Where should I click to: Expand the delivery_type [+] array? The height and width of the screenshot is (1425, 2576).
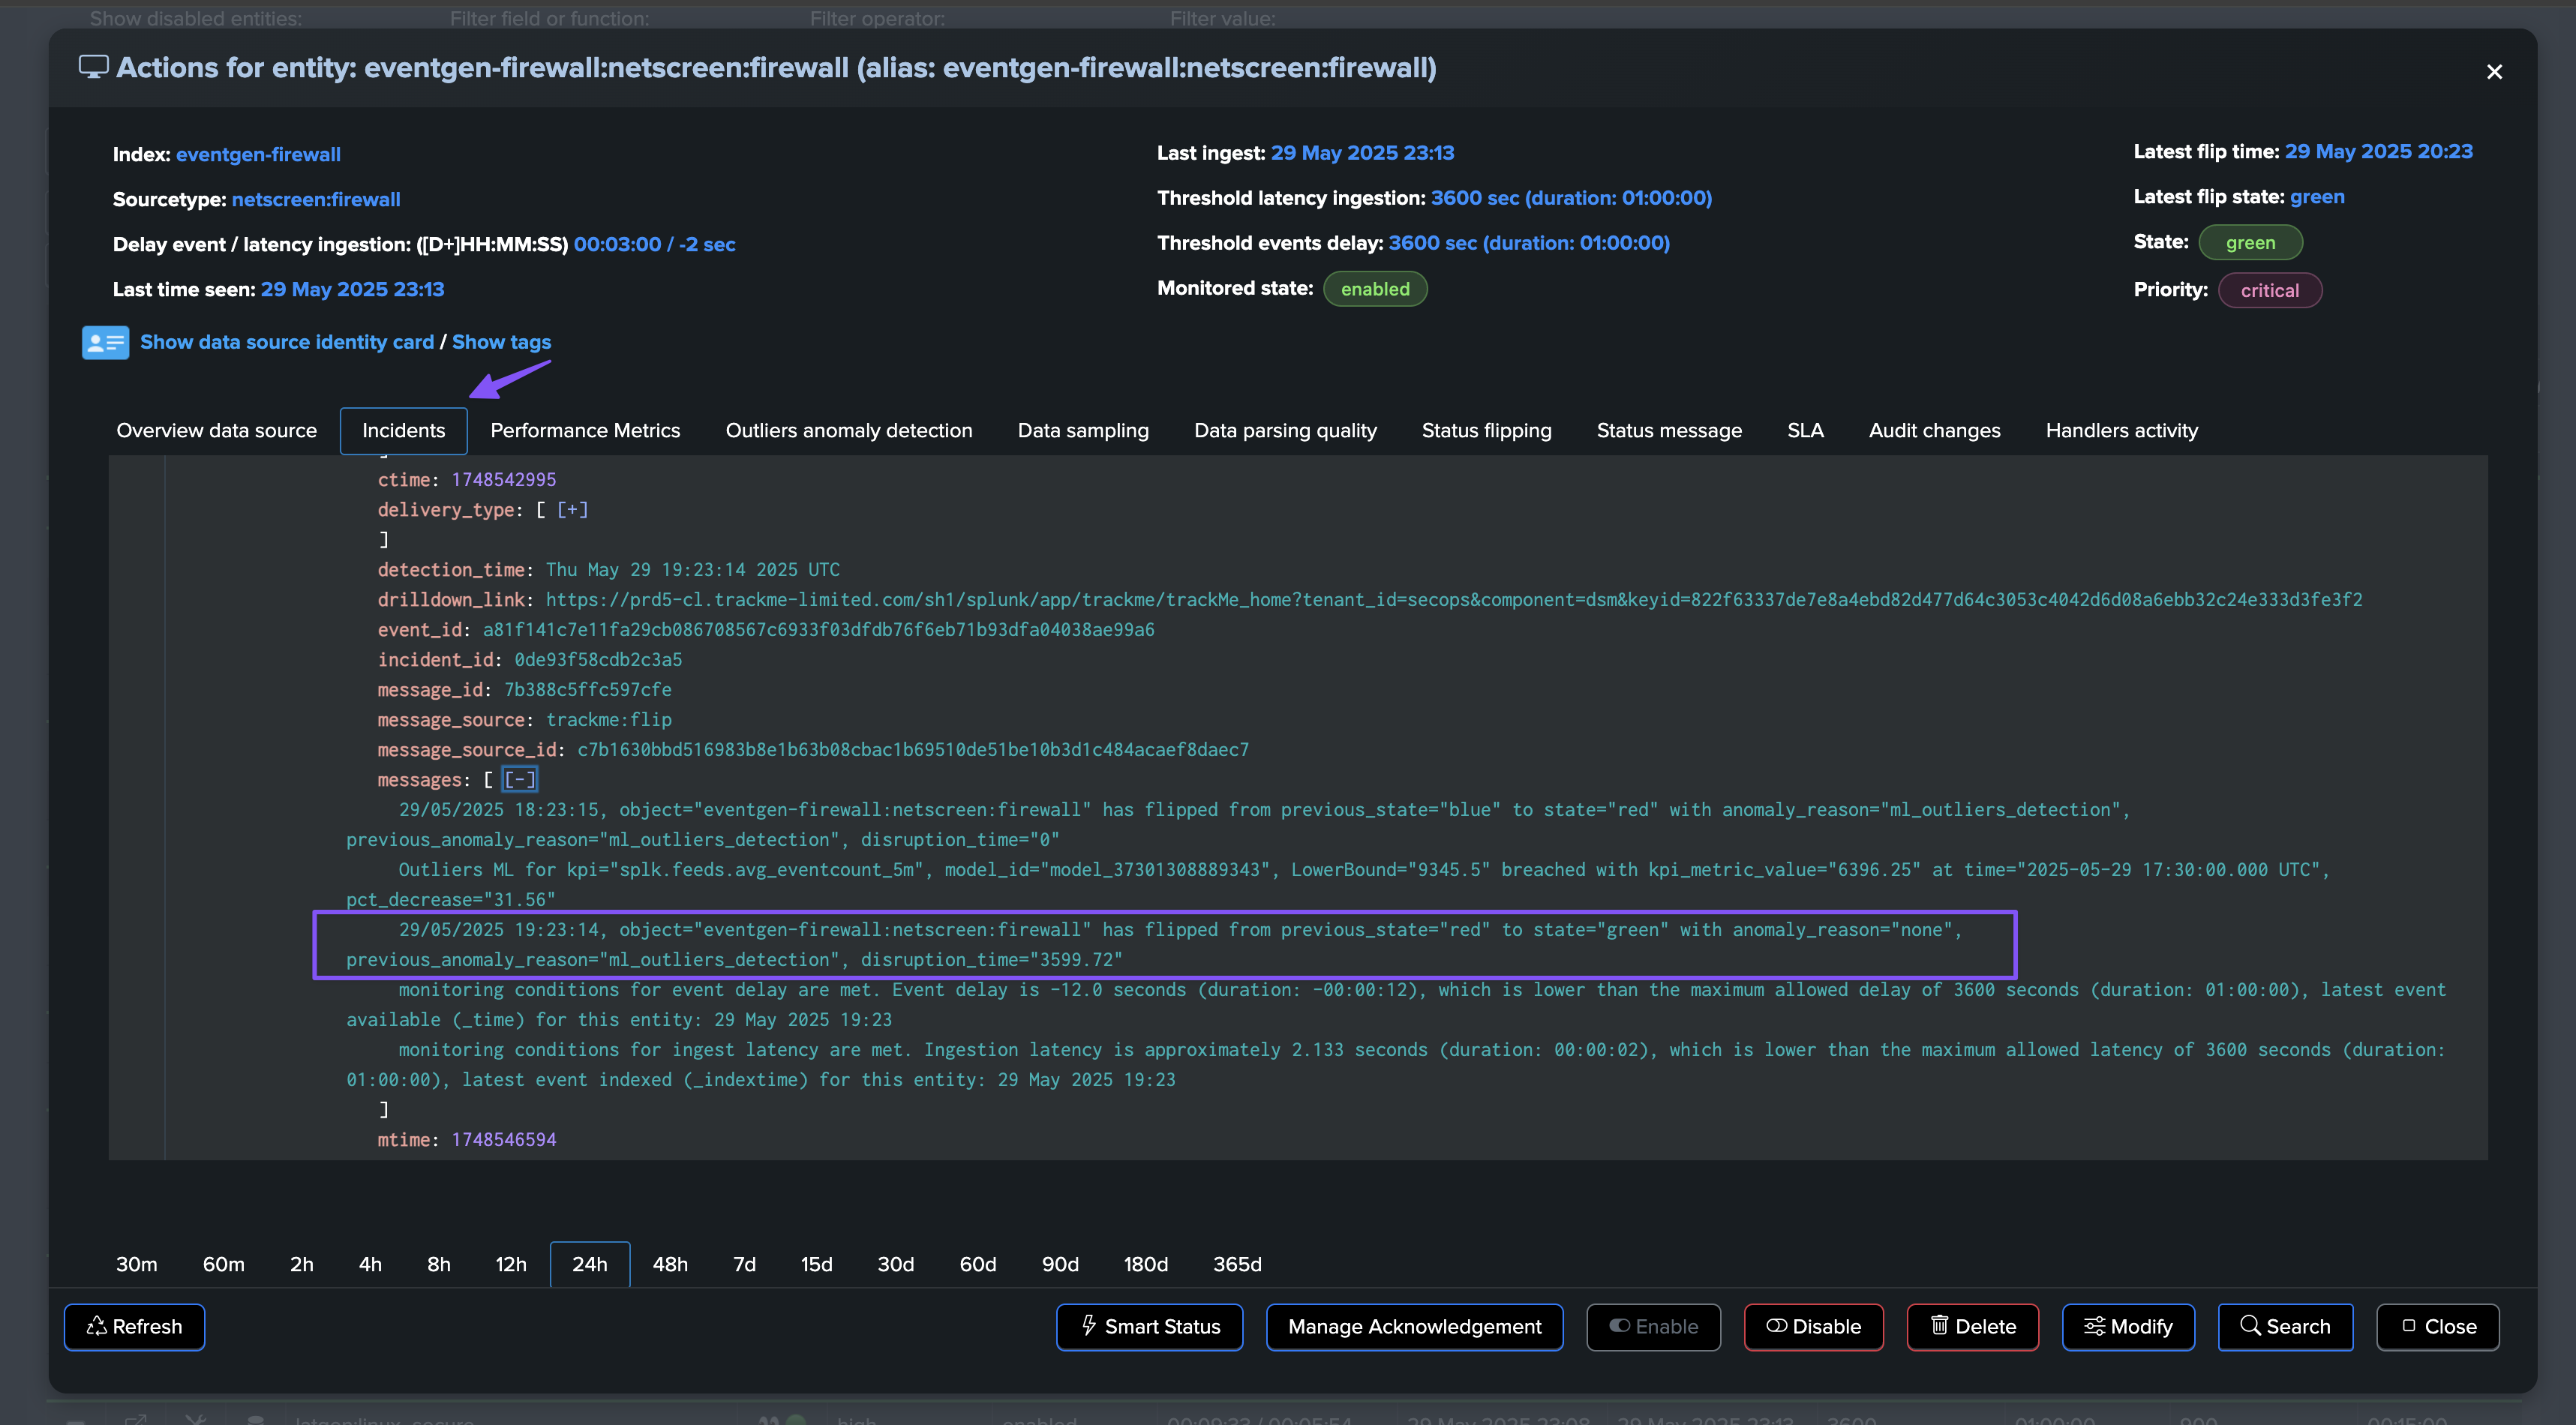coord(572,509)
